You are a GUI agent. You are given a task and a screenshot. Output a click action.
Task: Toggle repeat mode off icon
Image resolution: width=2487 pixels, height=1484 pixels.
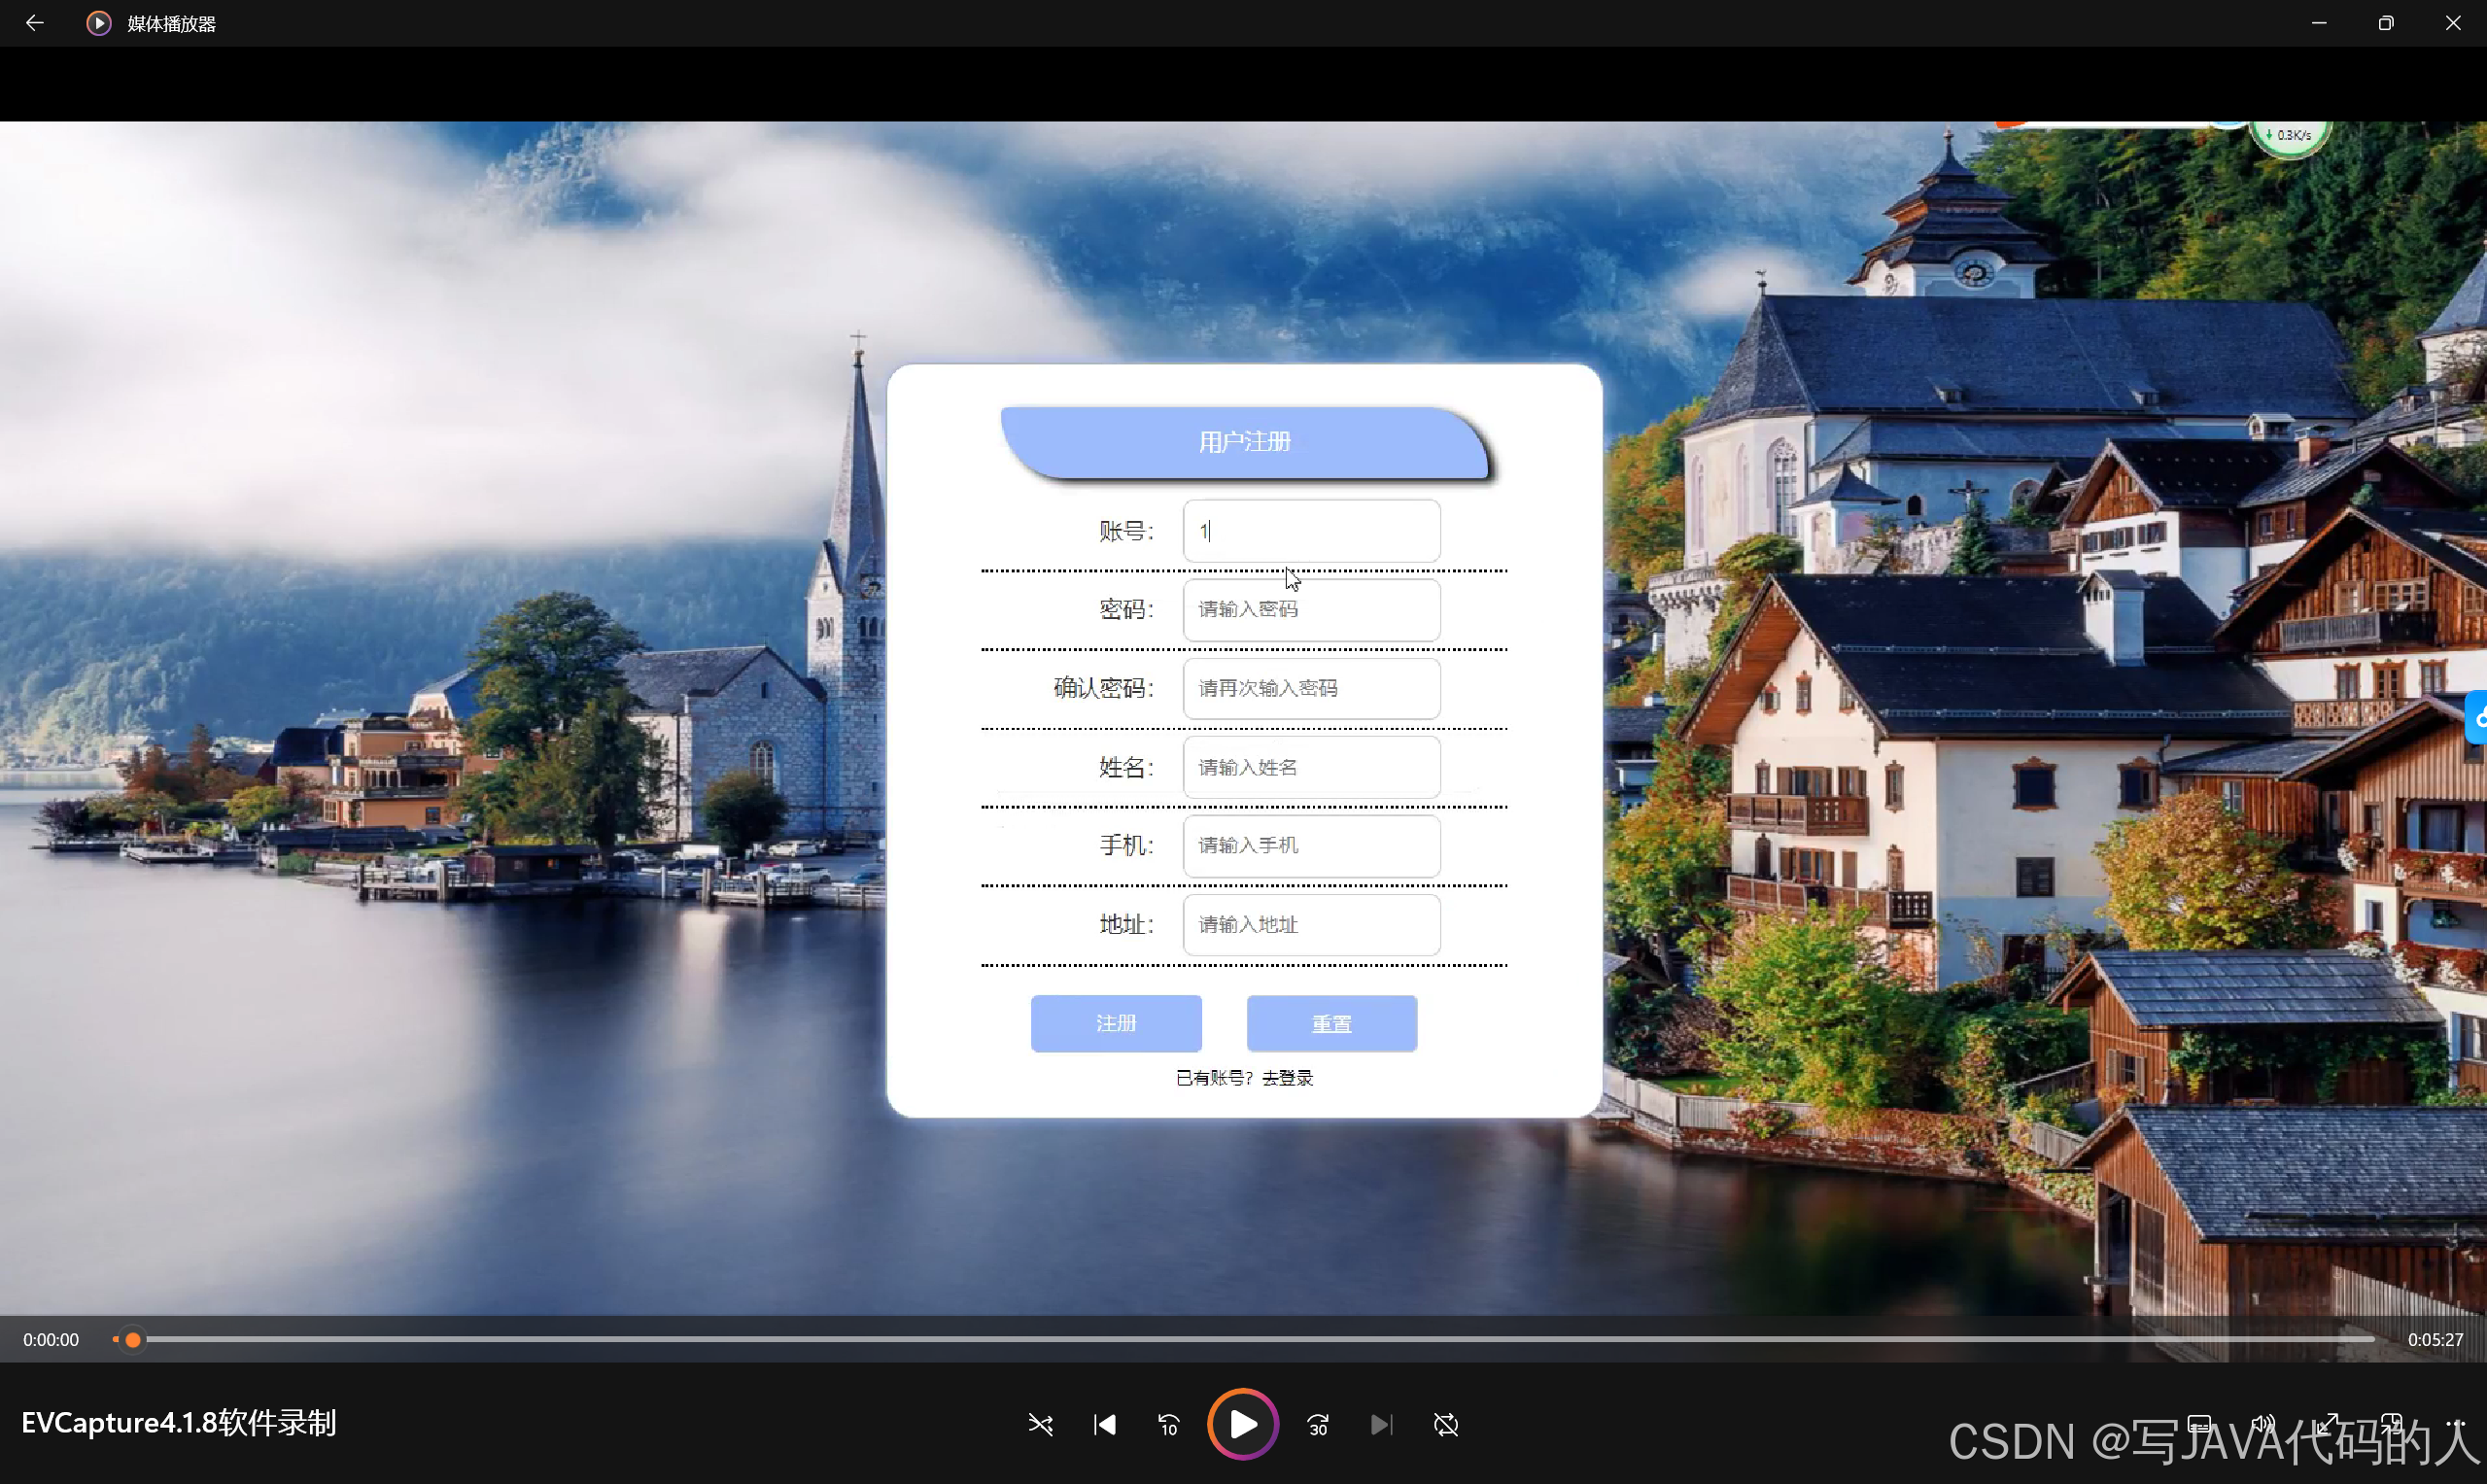click(1445, 1424)
